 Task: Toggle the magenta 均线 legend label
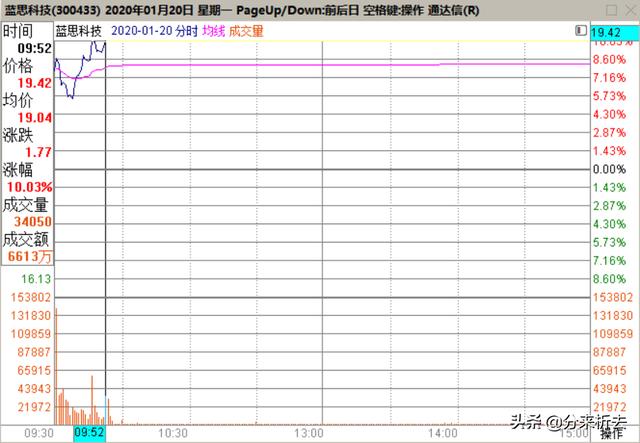213,32
